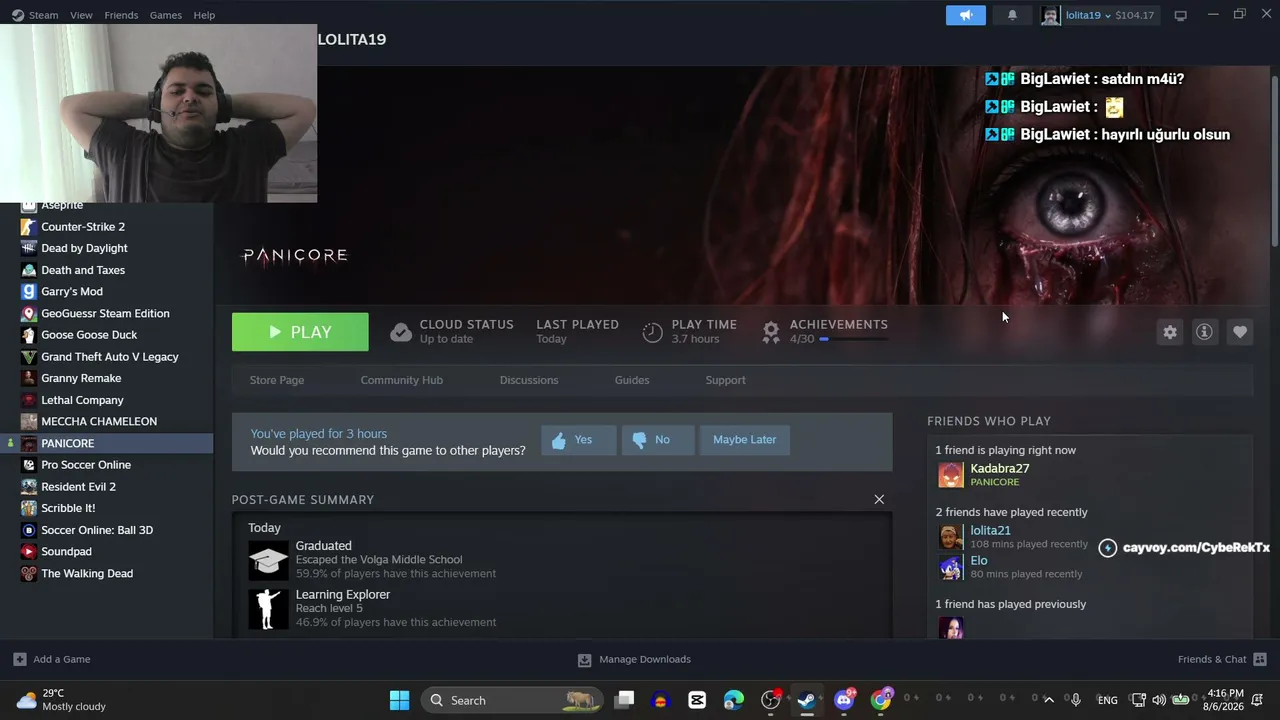This screenshot has height=720, width=1280.
Task: Launch PANICORE with the green Play button
Action: tap(300, 332)
